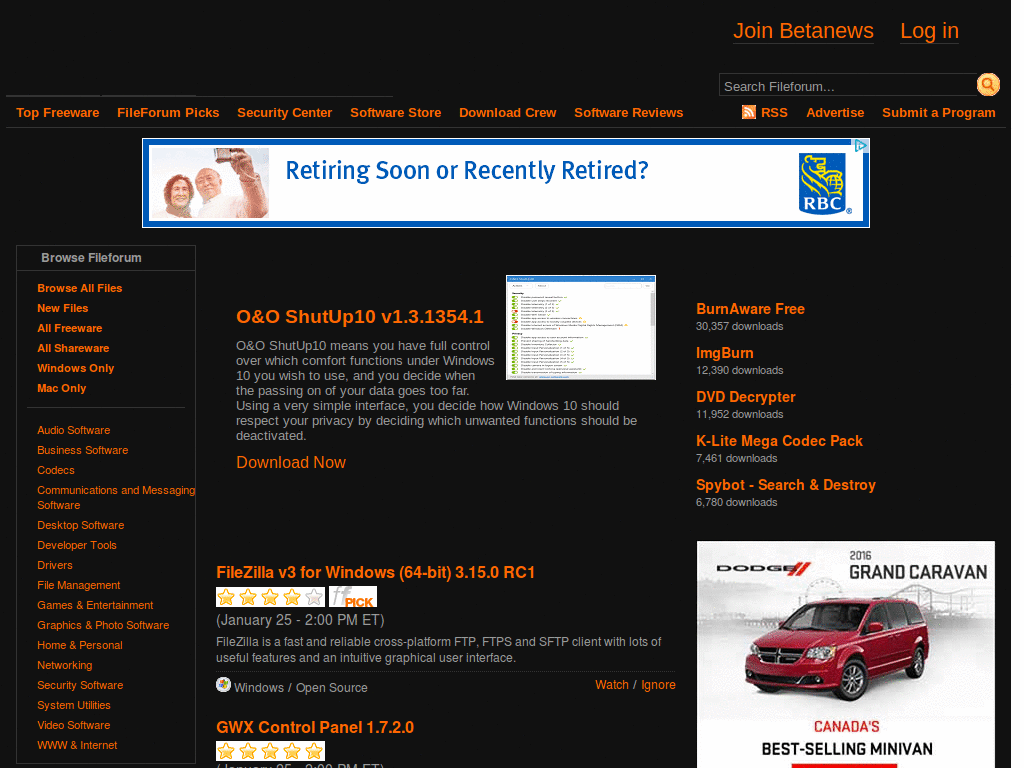Visit the Software Store

(x=396, y=112)
